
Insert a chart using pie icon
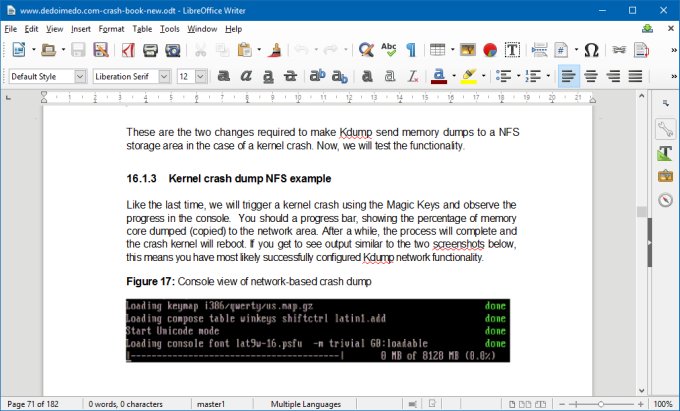(x=490, y=49)
